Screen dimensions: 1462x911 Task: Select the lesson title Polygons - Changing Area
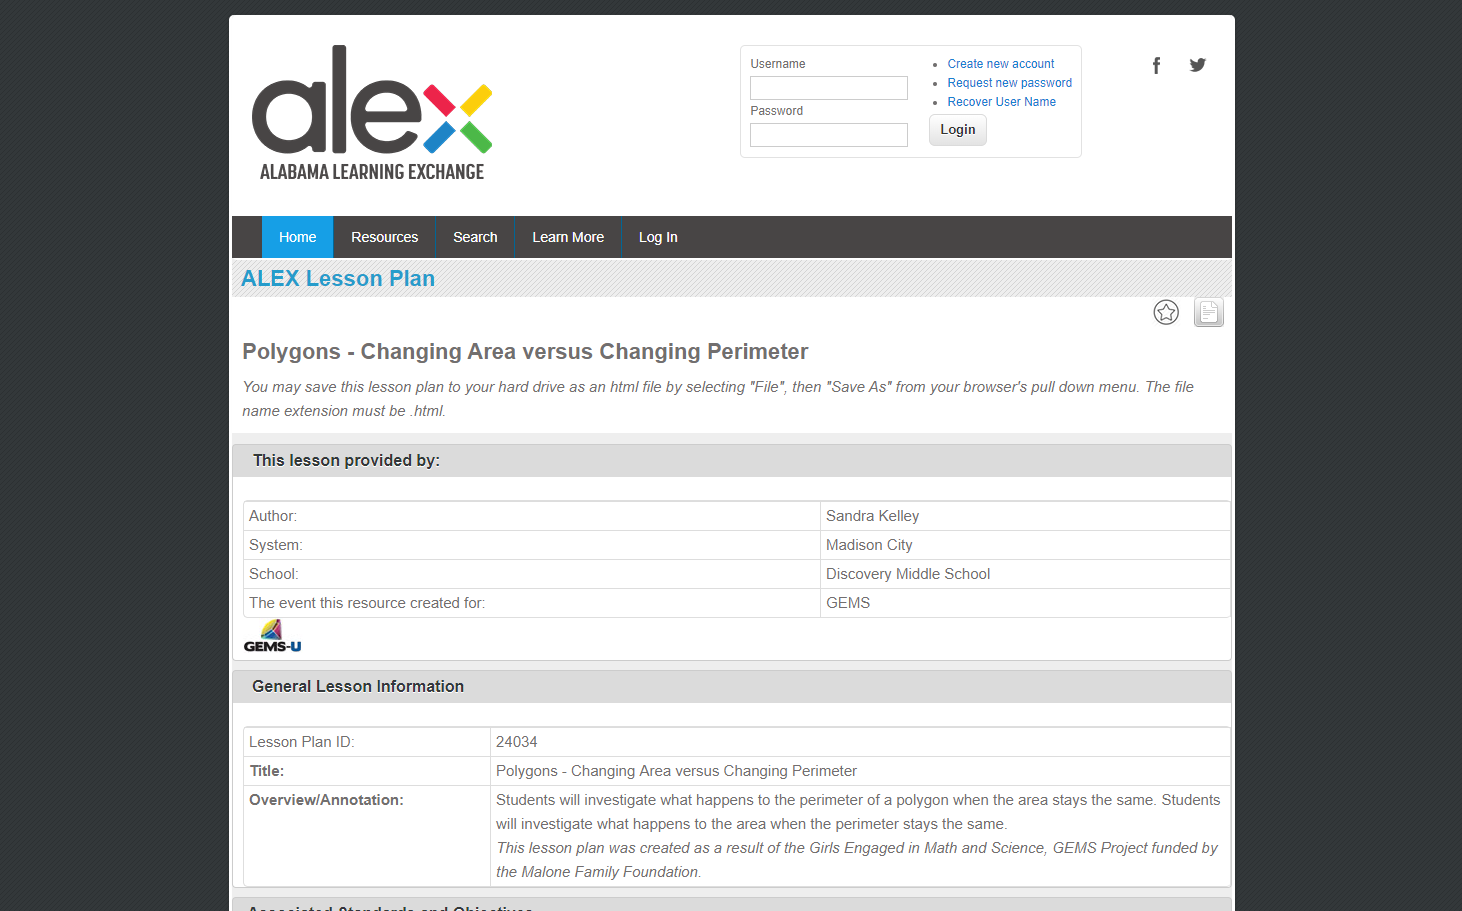coord(525,351)
